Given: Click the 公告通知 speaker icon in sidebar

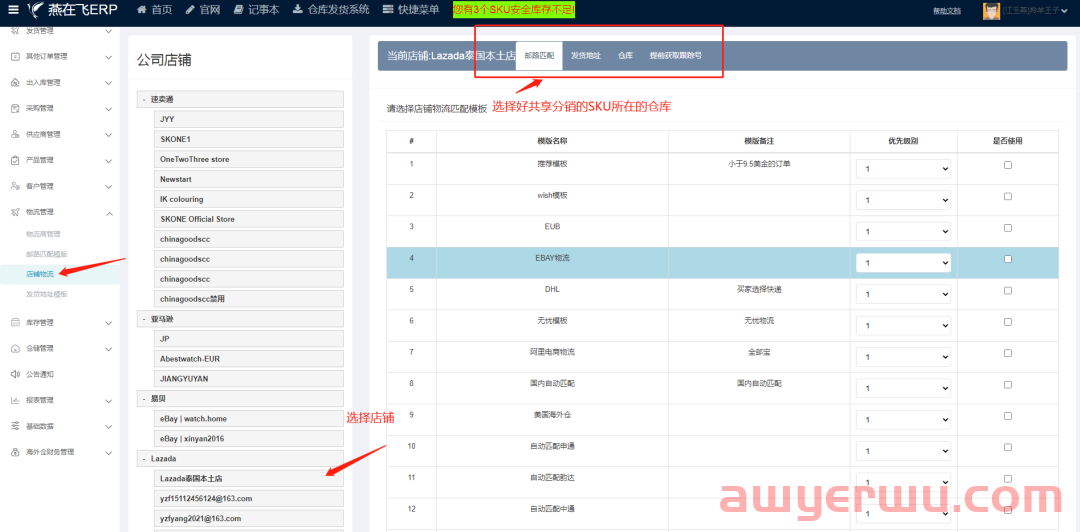Looking at the screenshot, I should coord(16,374).
